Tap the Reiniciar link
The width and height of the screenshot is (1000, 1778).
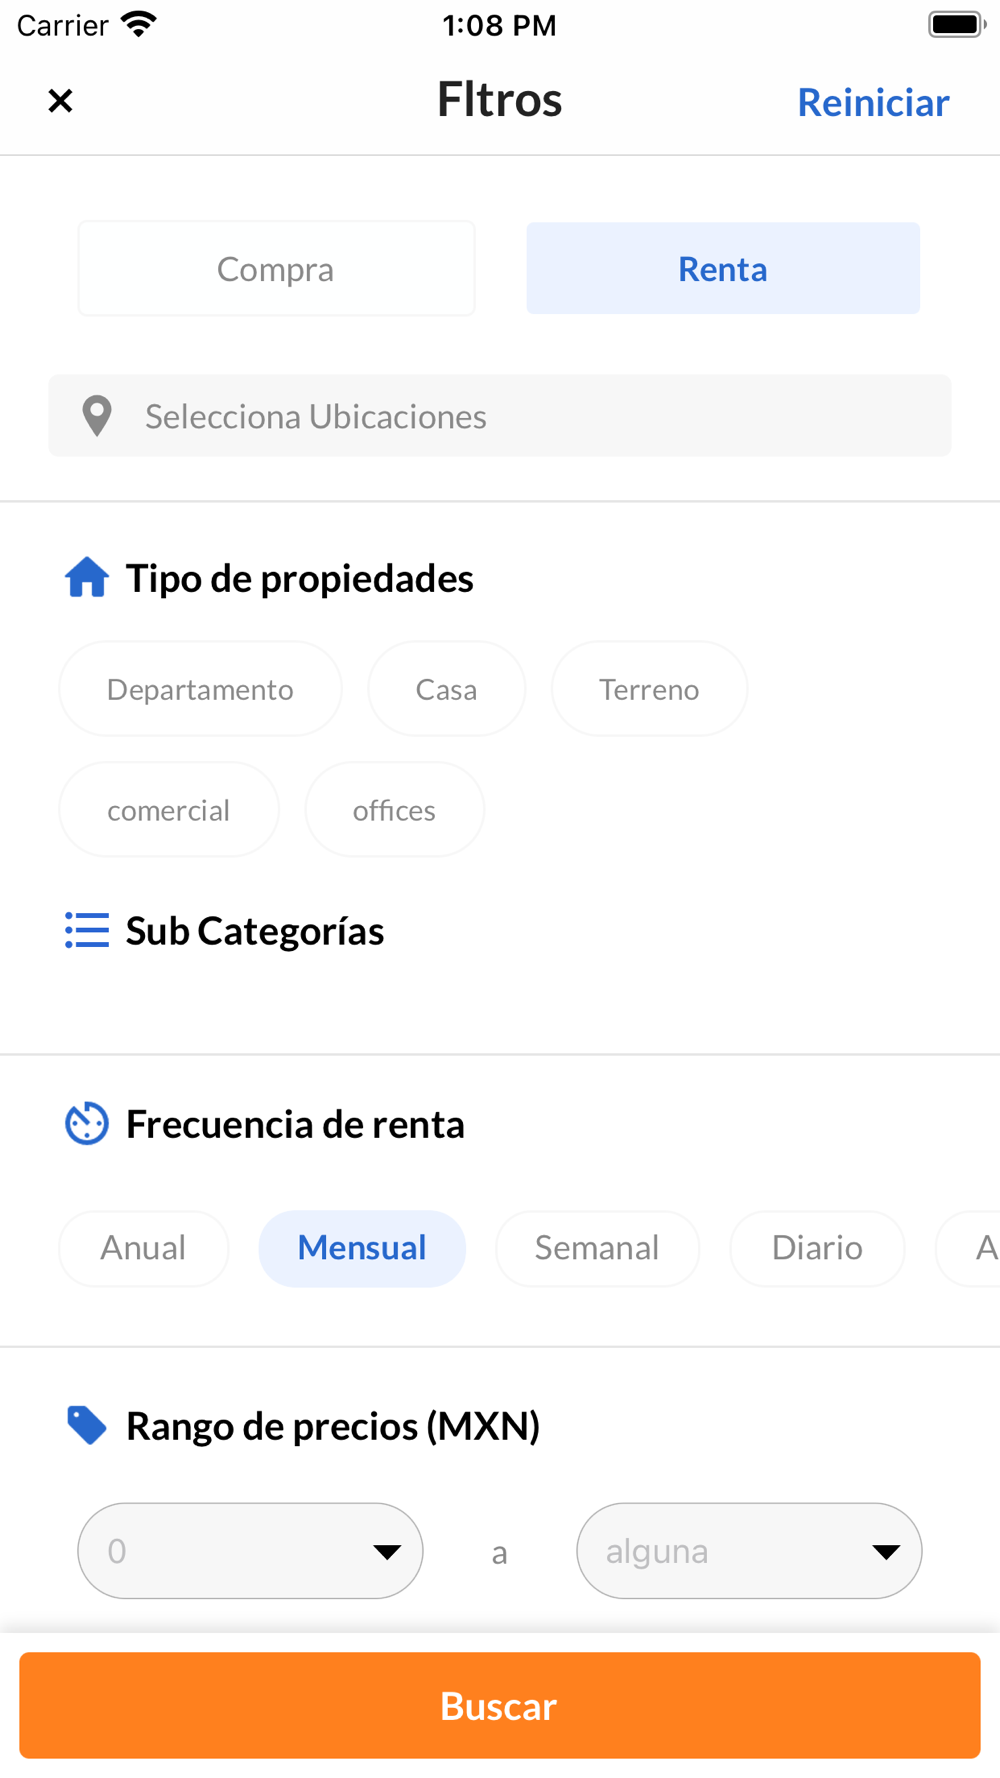coord(873,102)
